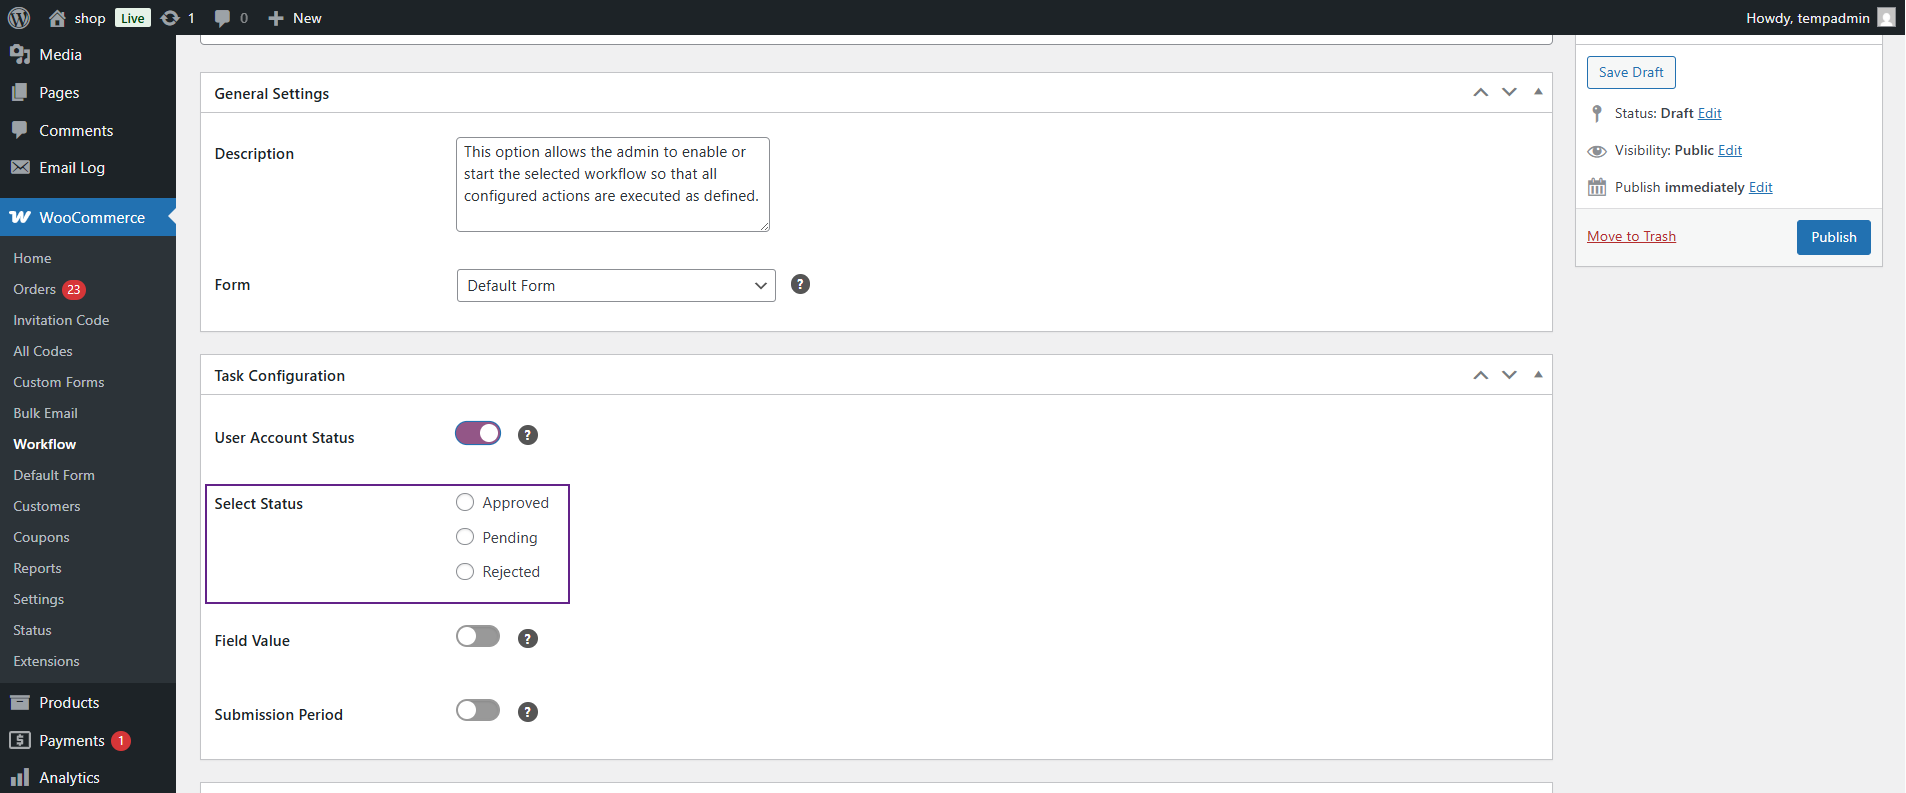Select the Approved status radio button

465,502
